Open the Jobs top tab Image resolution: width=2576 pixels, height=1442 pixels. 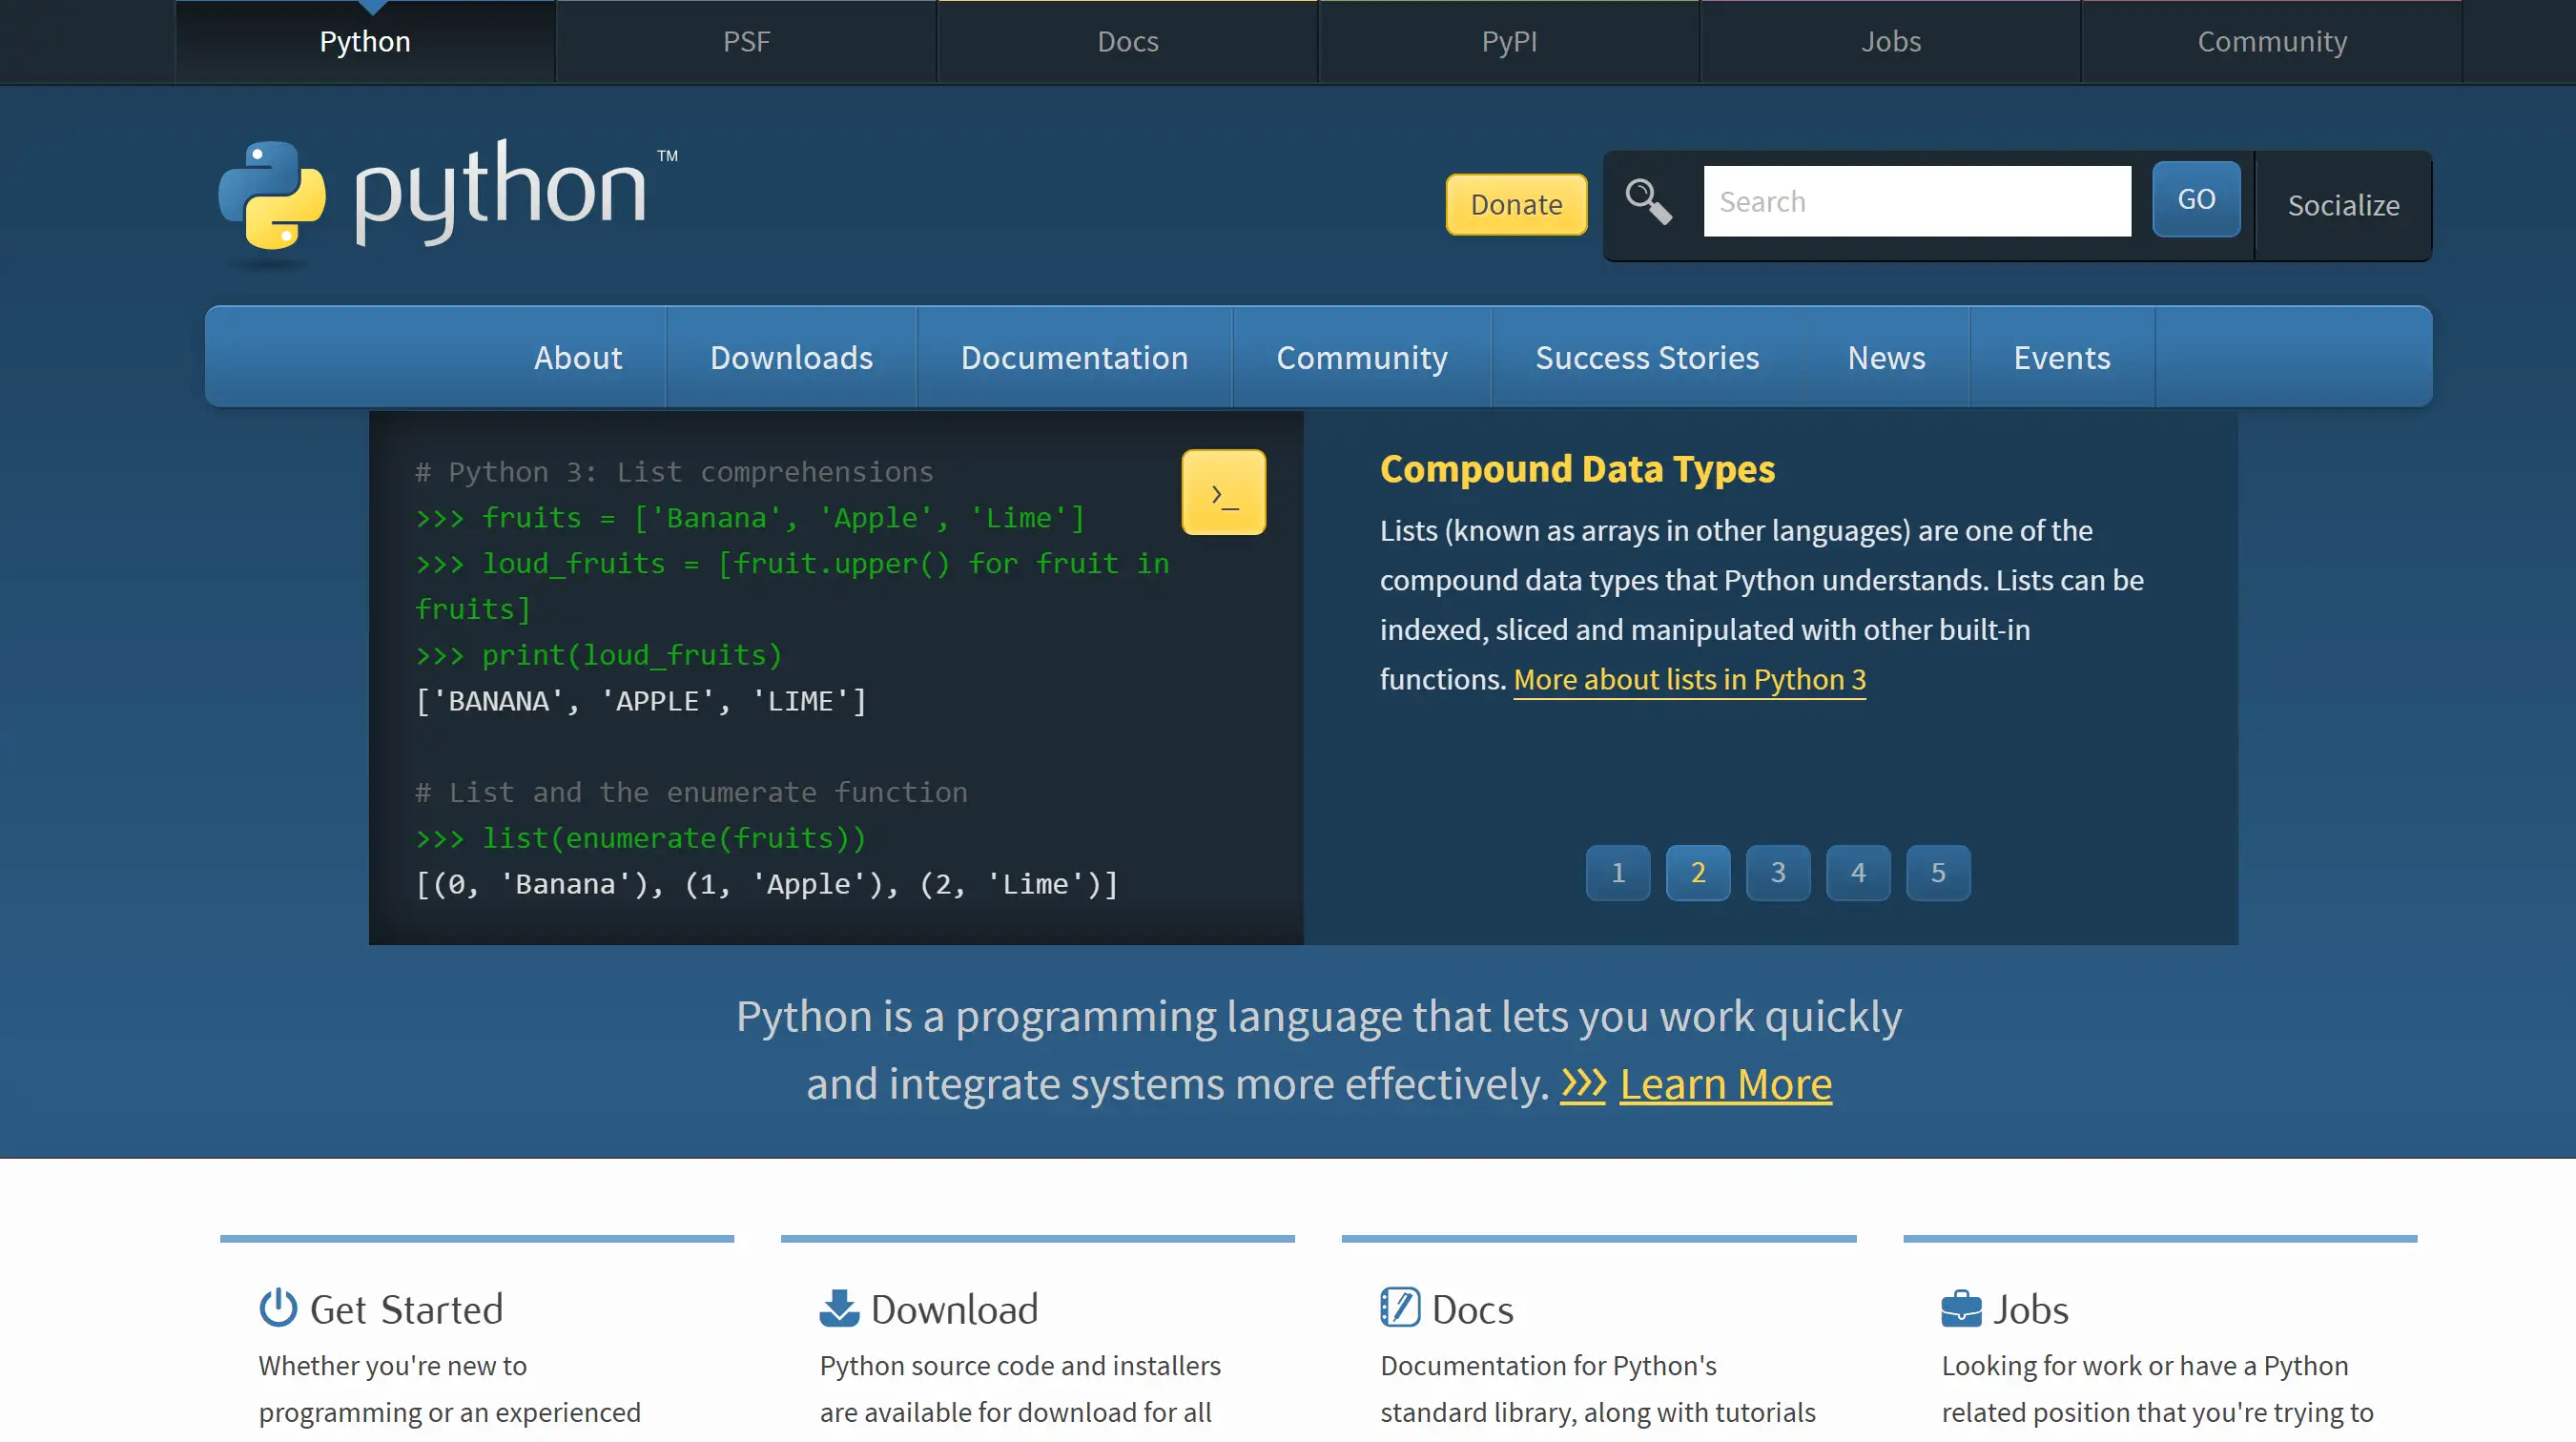(1891, 41)
